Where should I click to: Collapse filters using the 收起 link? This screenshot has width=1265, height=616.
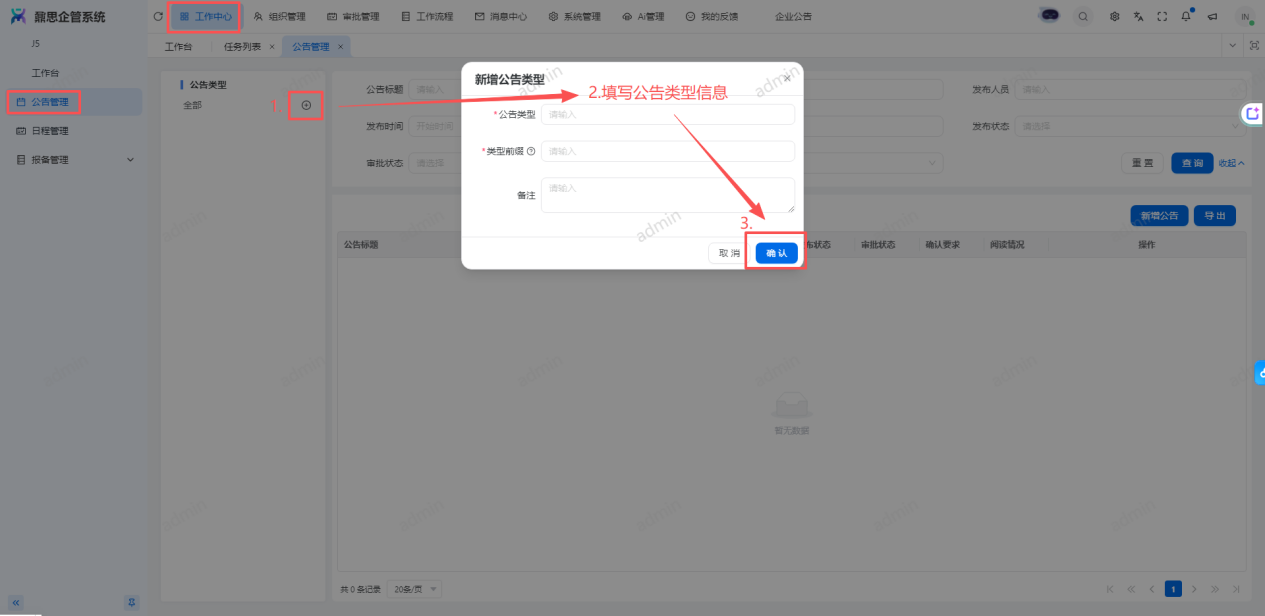[x=1231, y=163]
